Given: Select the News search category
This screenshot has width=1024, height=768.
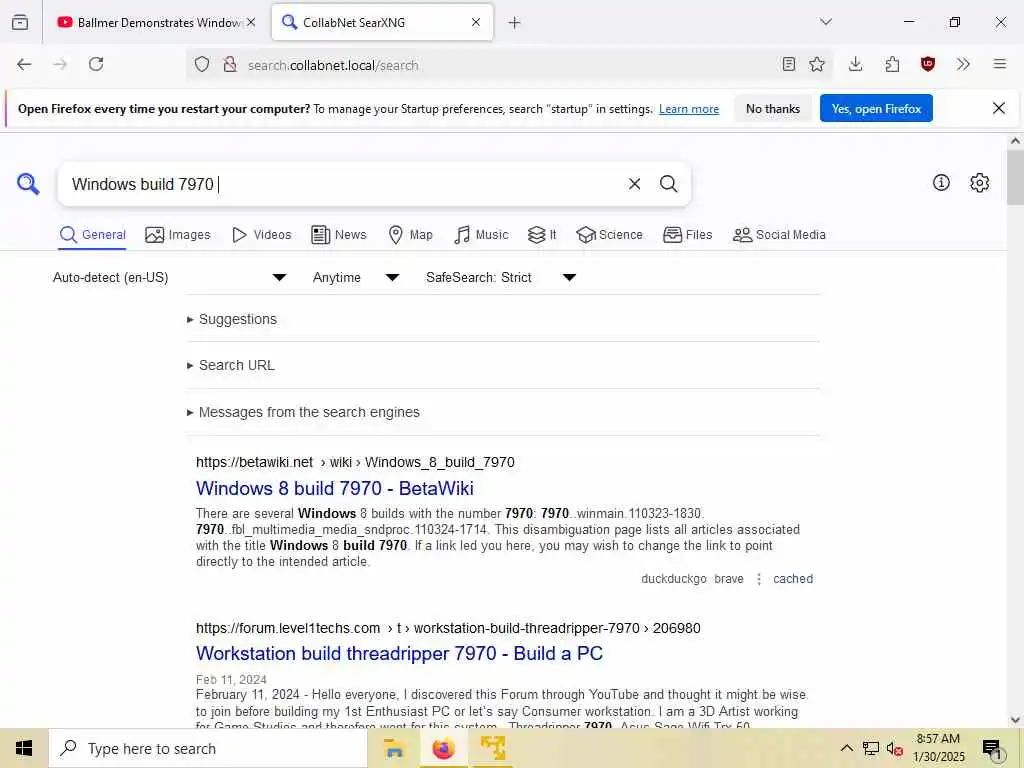Looking at the screenshot, I should click(x=339, y=234).
